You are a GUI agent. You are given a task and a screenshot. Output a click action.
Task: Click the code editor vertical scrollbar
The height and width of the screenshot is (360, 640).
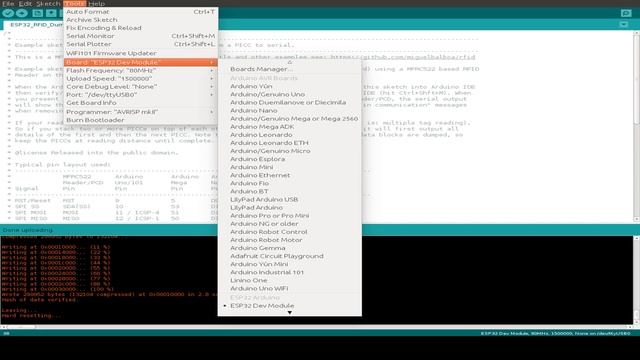[636, 127]
